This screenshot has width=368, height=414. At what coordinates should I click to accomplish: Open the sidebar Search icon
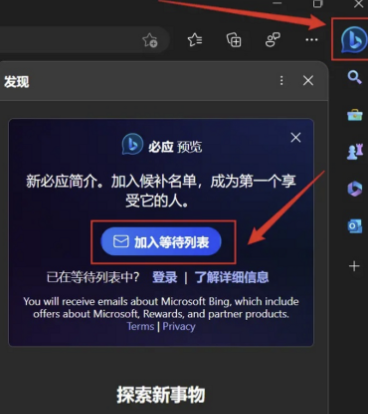click(x=354, y=77)
